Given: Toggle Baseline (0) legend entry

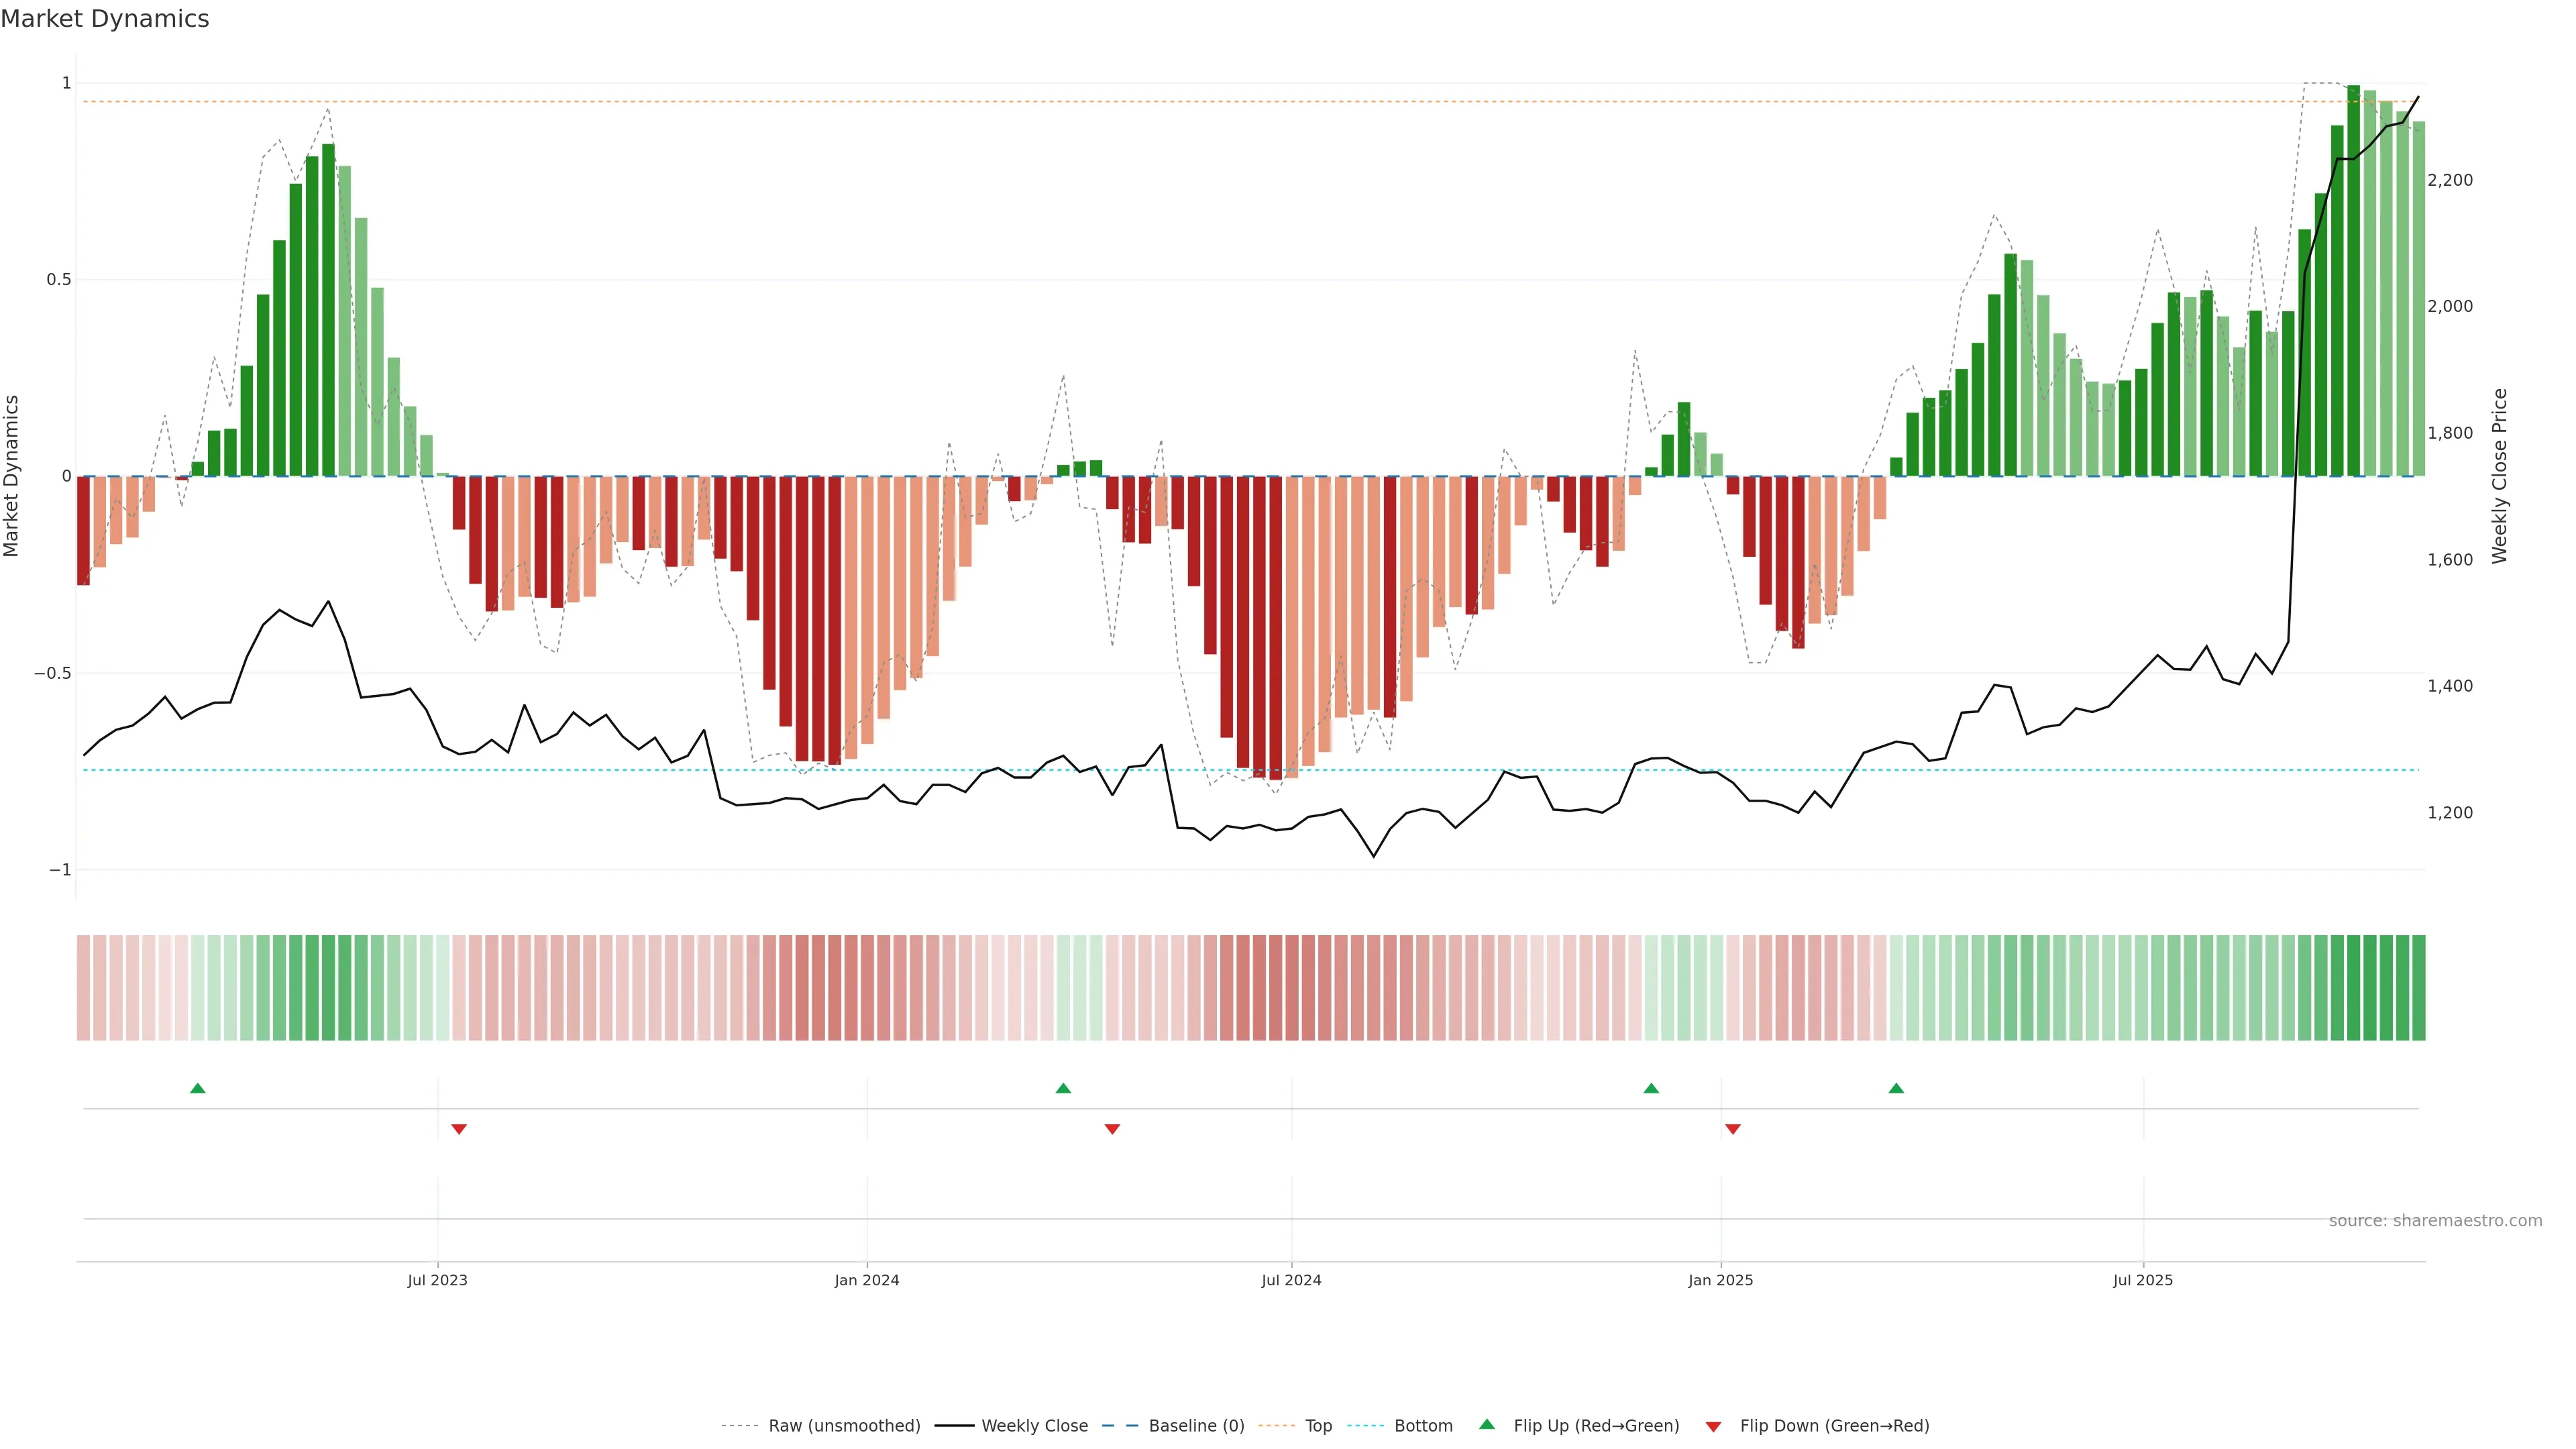Looking at the screenshot, I should 1196,1426.
